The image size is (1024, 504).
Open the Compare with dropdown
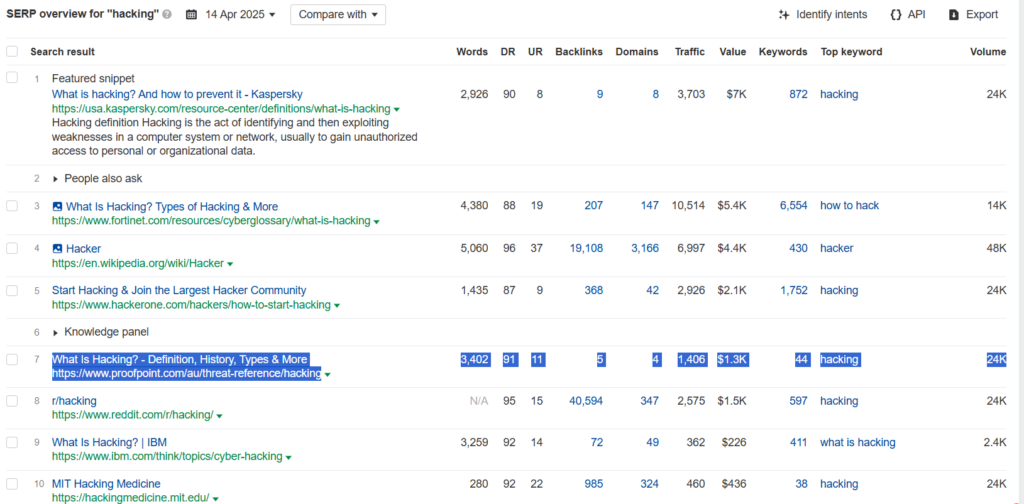point(338,14)
